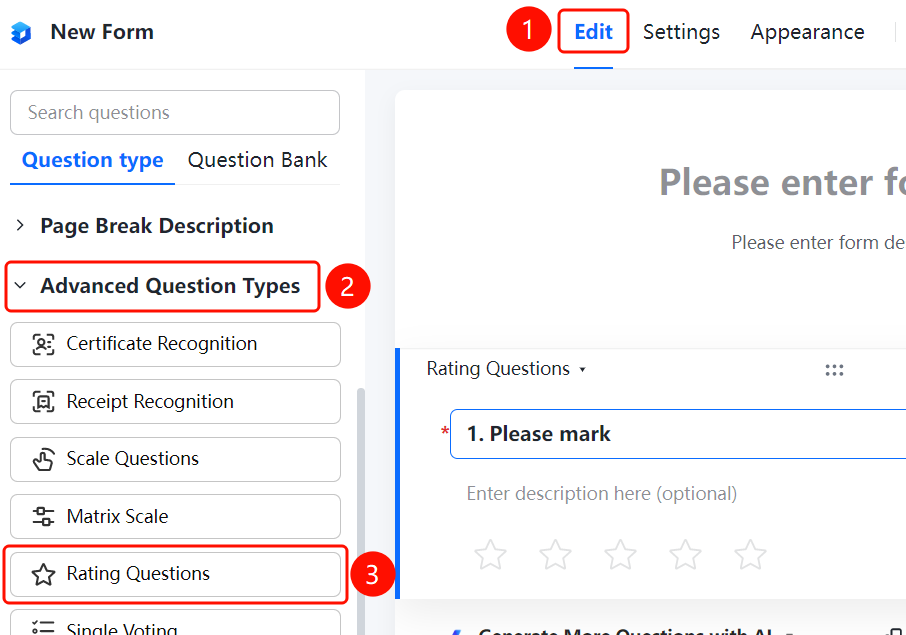The height and width of the screenshot is (635, 906).
Task: Select the Question type tab
Action: [x=92, y=160]
